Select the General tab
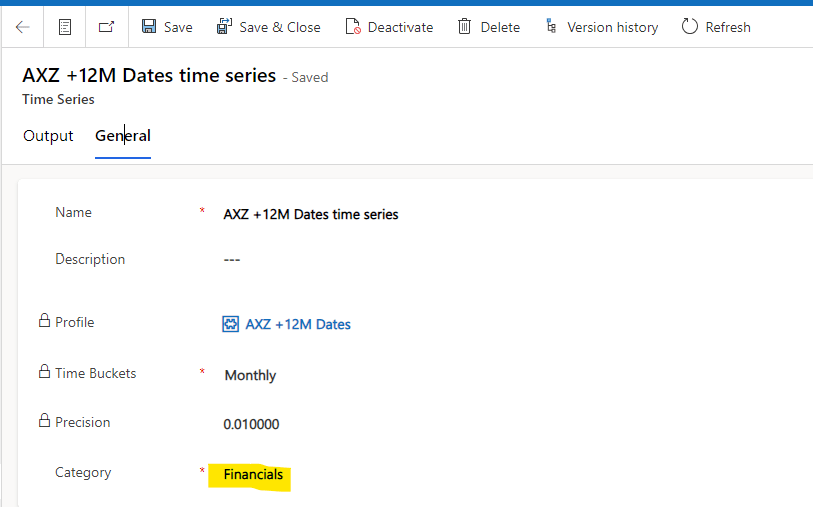Image resolution: width=814 pixels, height=508 pixels. click(x=123, y=136)
